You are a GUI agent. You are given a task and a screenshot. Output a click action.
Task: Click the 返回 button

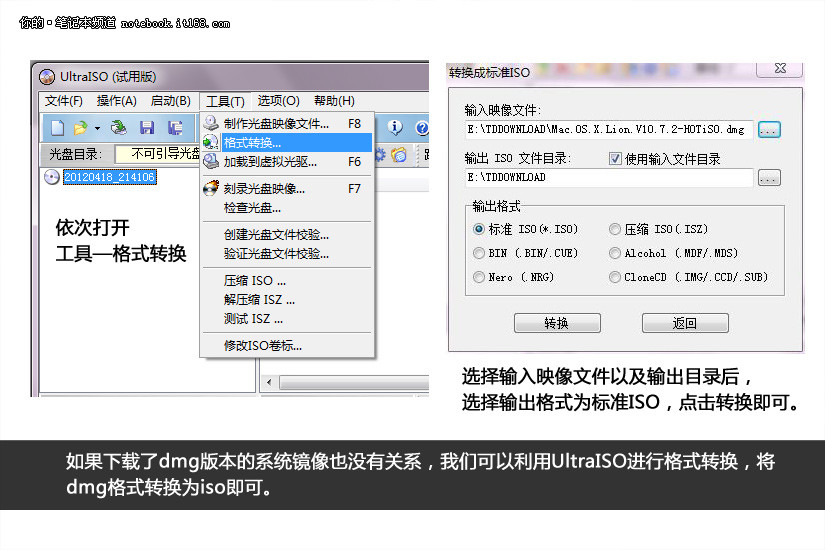point(685,323)
